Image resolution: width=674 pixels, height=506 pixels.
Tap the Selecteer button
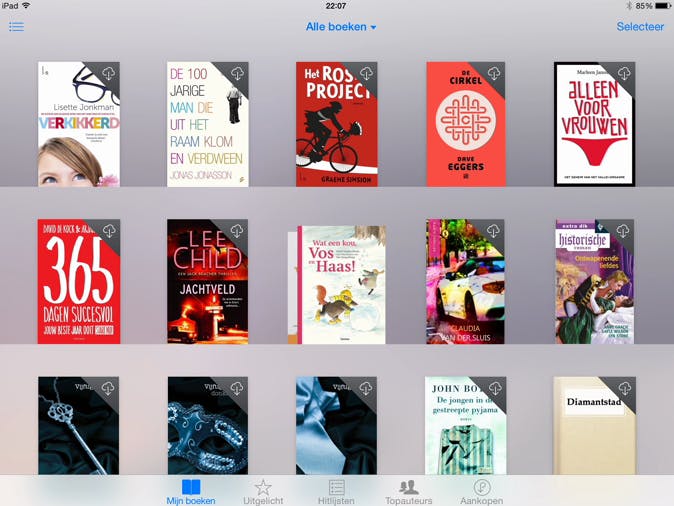(x=640, y=27)
